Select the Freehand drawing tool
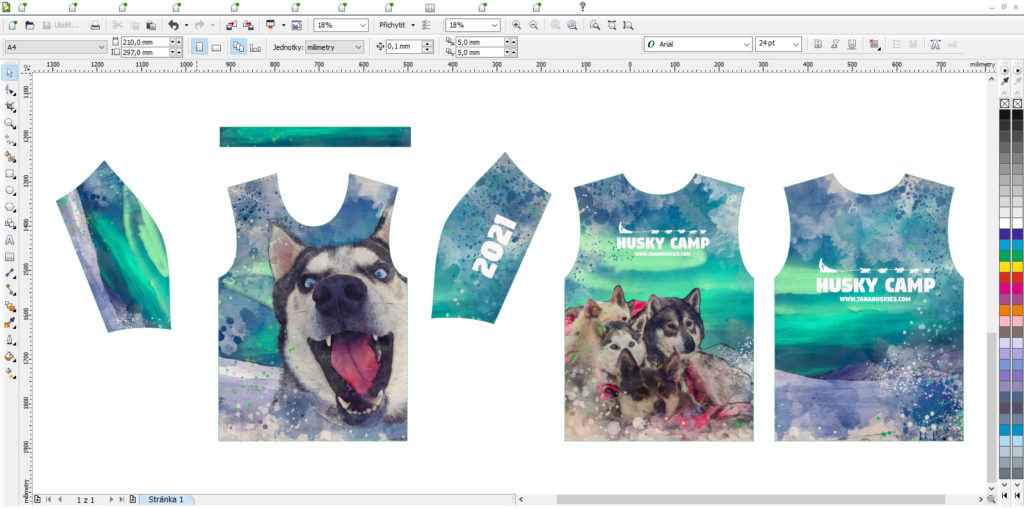Viewport: 1024px width, 508px height. click(10, 140)
